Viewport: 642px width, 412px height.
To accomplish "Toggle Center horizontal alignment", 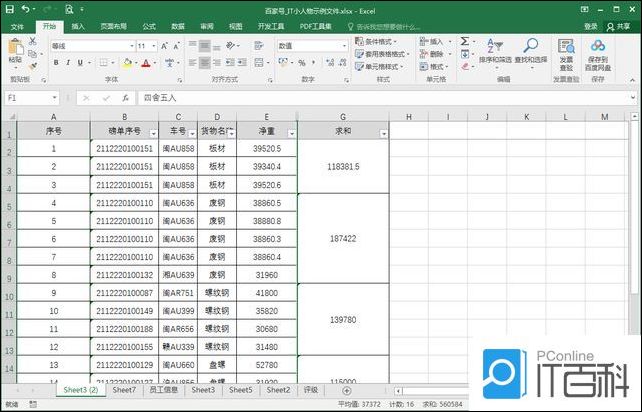I will click(204, 62).
